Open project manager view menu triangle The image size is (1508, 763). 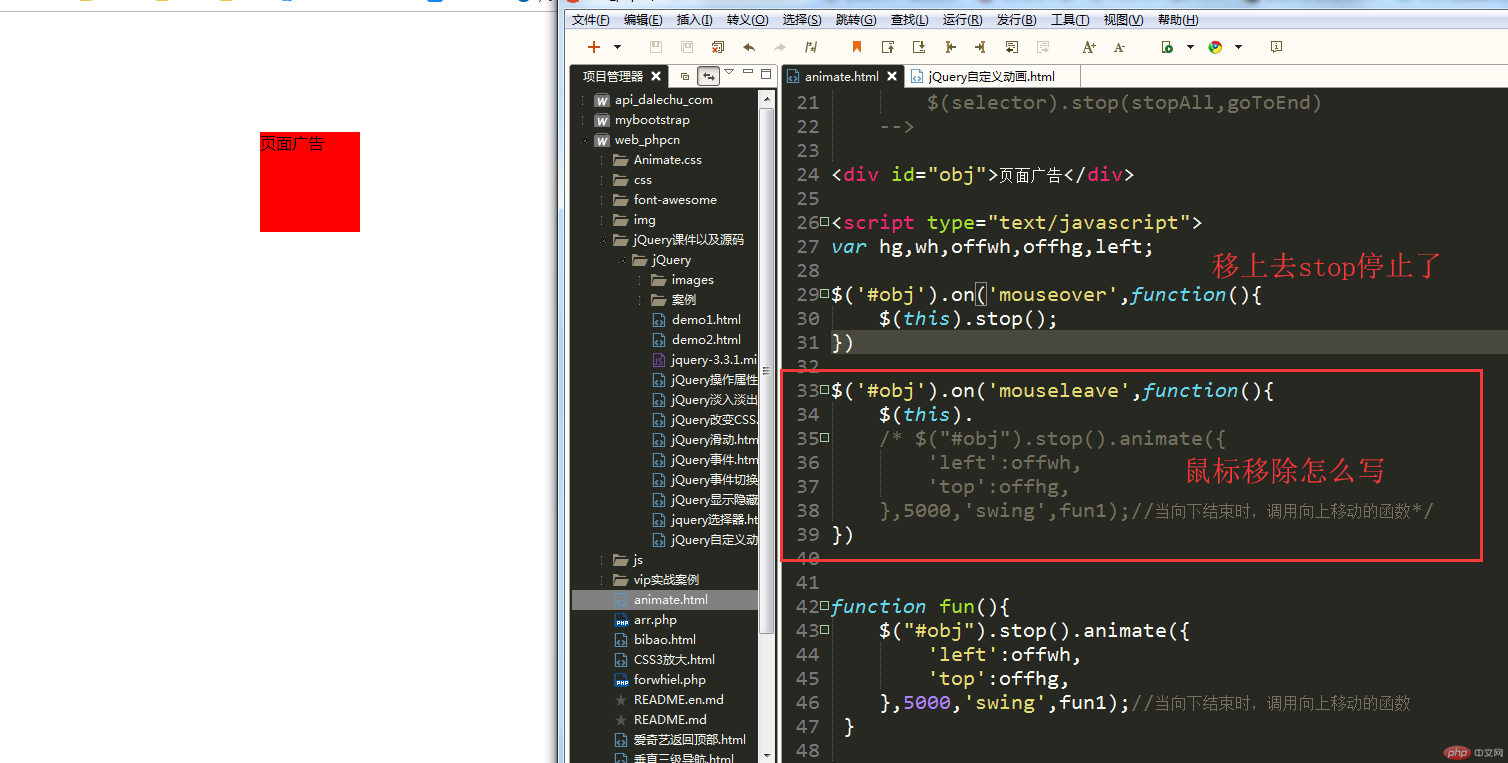(729, 71)
